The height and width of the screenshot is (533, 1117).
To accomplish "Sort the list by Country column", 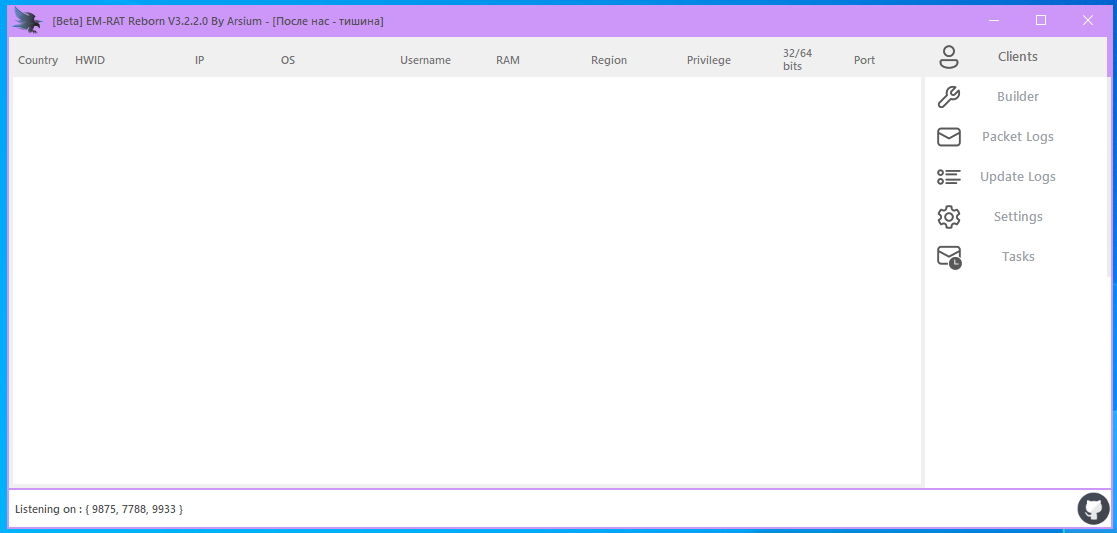I will pos(38,60).
